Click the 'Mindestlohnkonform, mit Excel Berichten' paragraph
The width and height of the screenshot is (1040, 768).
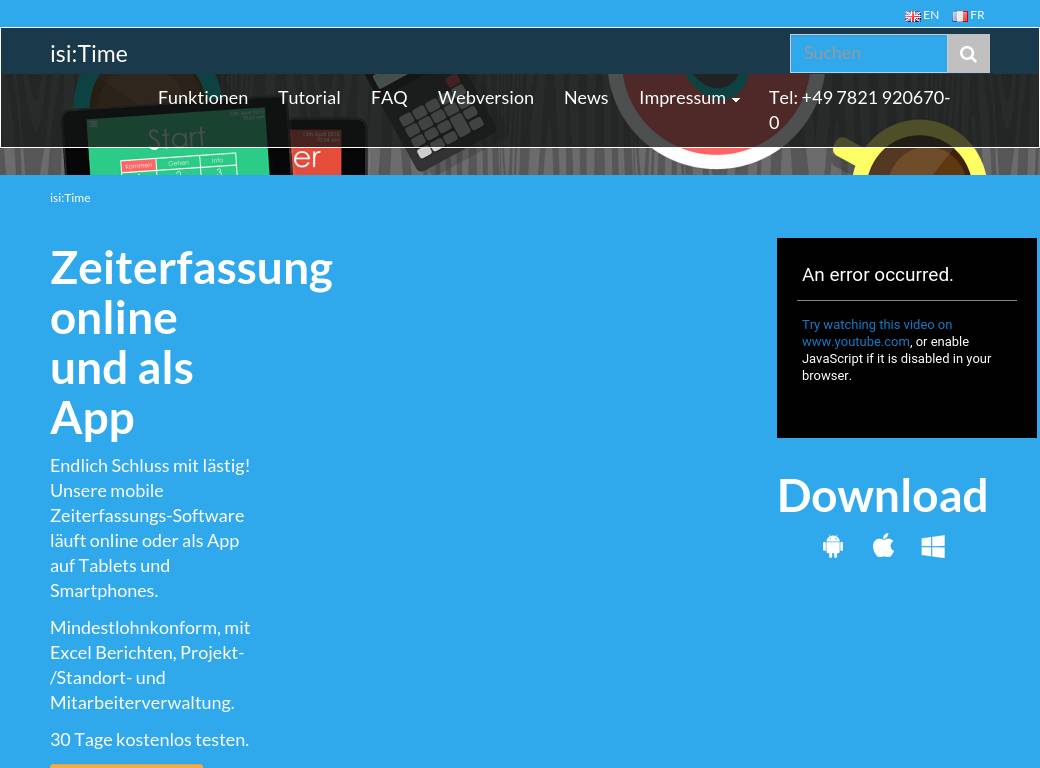(x=150, y=665)
